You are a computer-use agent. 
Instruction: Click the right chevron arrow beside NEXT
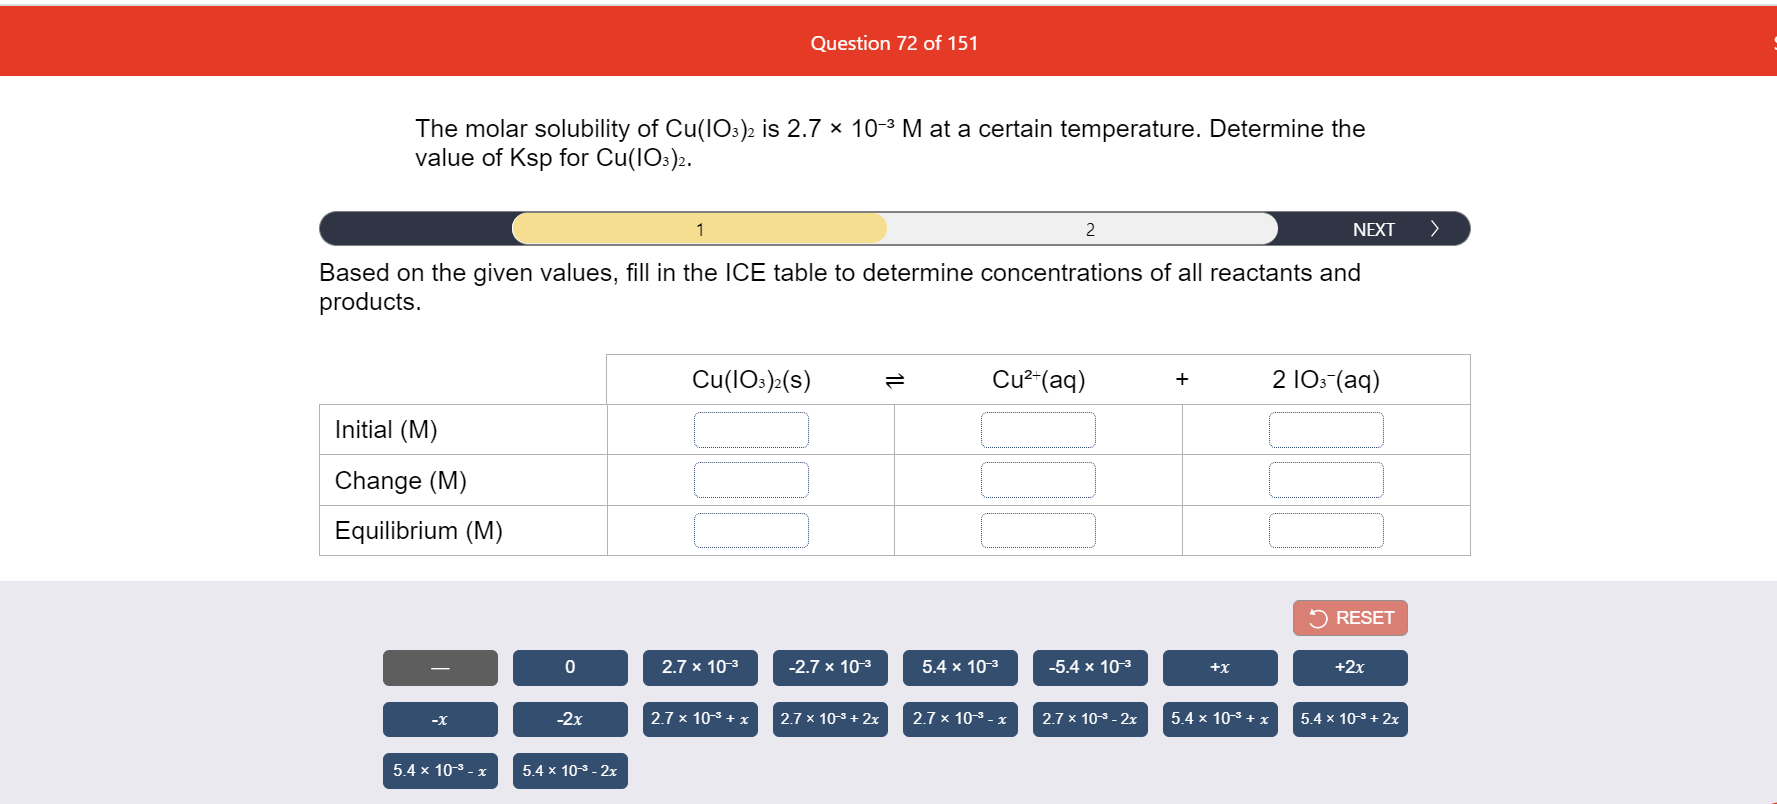(1434, 228)
